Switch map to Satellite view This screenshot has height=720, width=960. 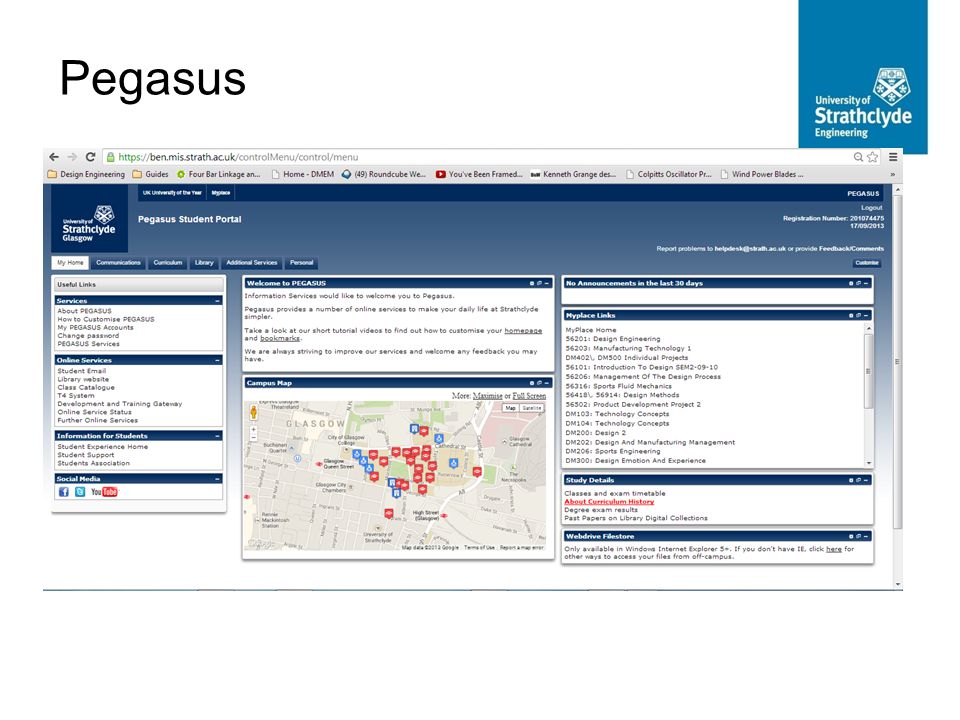[x=531, y=408]
